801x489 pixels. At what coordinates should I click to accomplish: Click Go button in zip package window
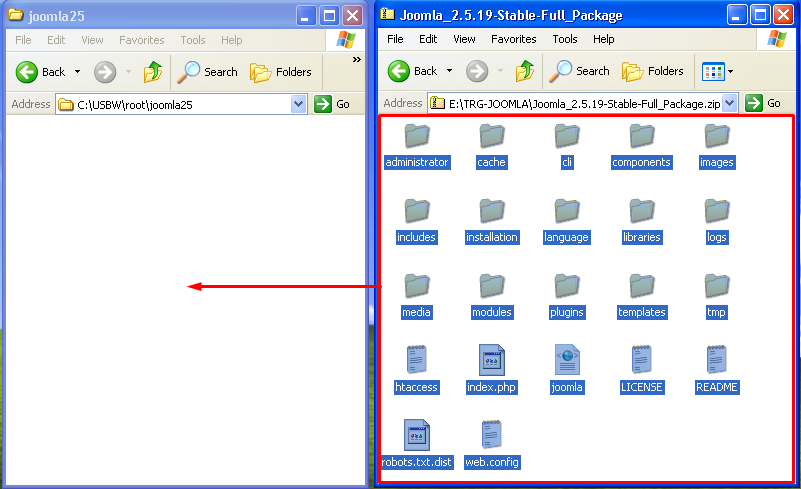(763, 103)
